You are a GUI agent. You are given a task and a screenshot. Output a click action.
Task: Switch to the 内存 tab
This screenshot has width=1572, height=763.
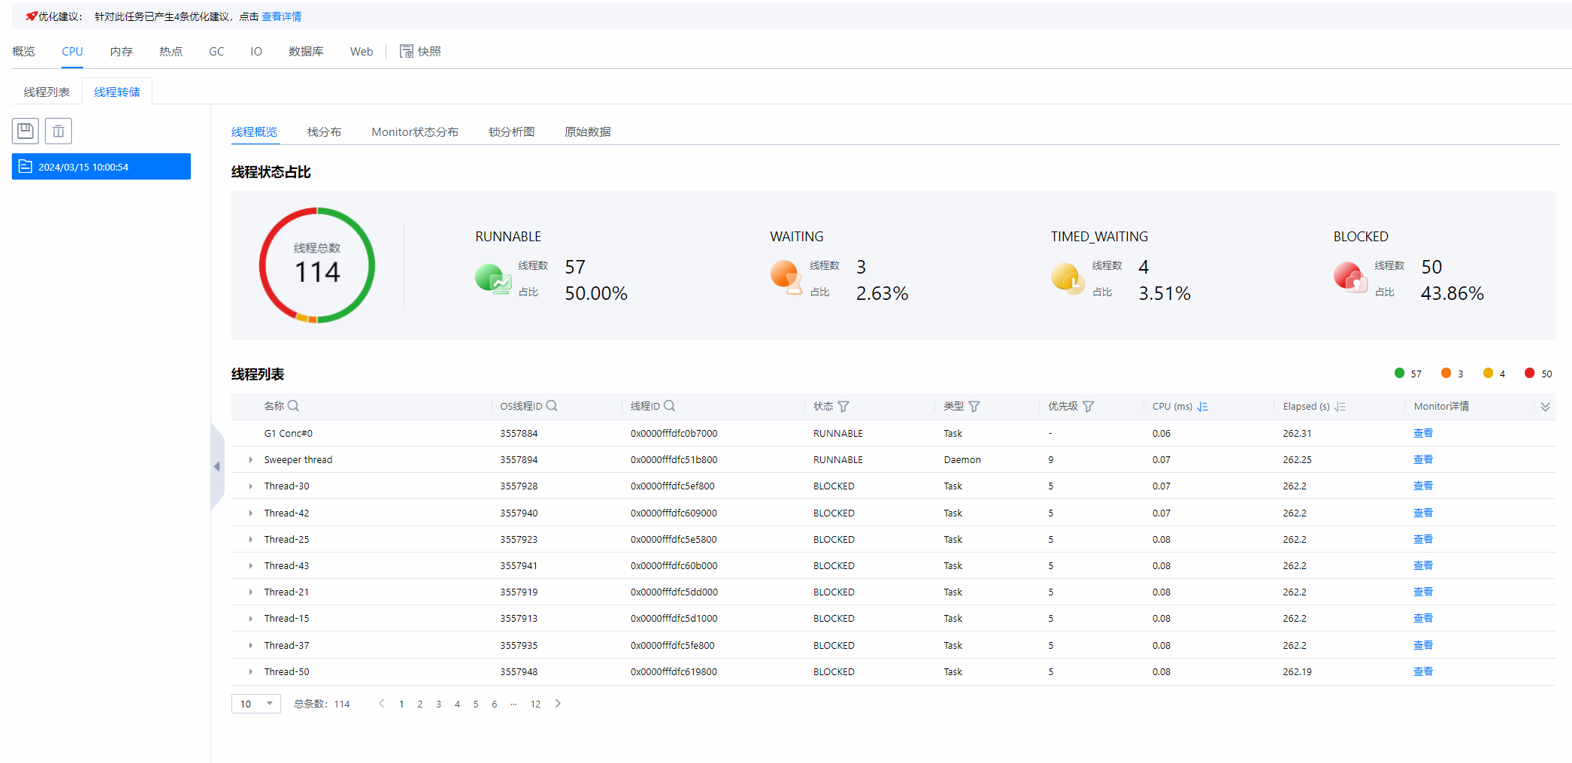(x=121, y=51)
